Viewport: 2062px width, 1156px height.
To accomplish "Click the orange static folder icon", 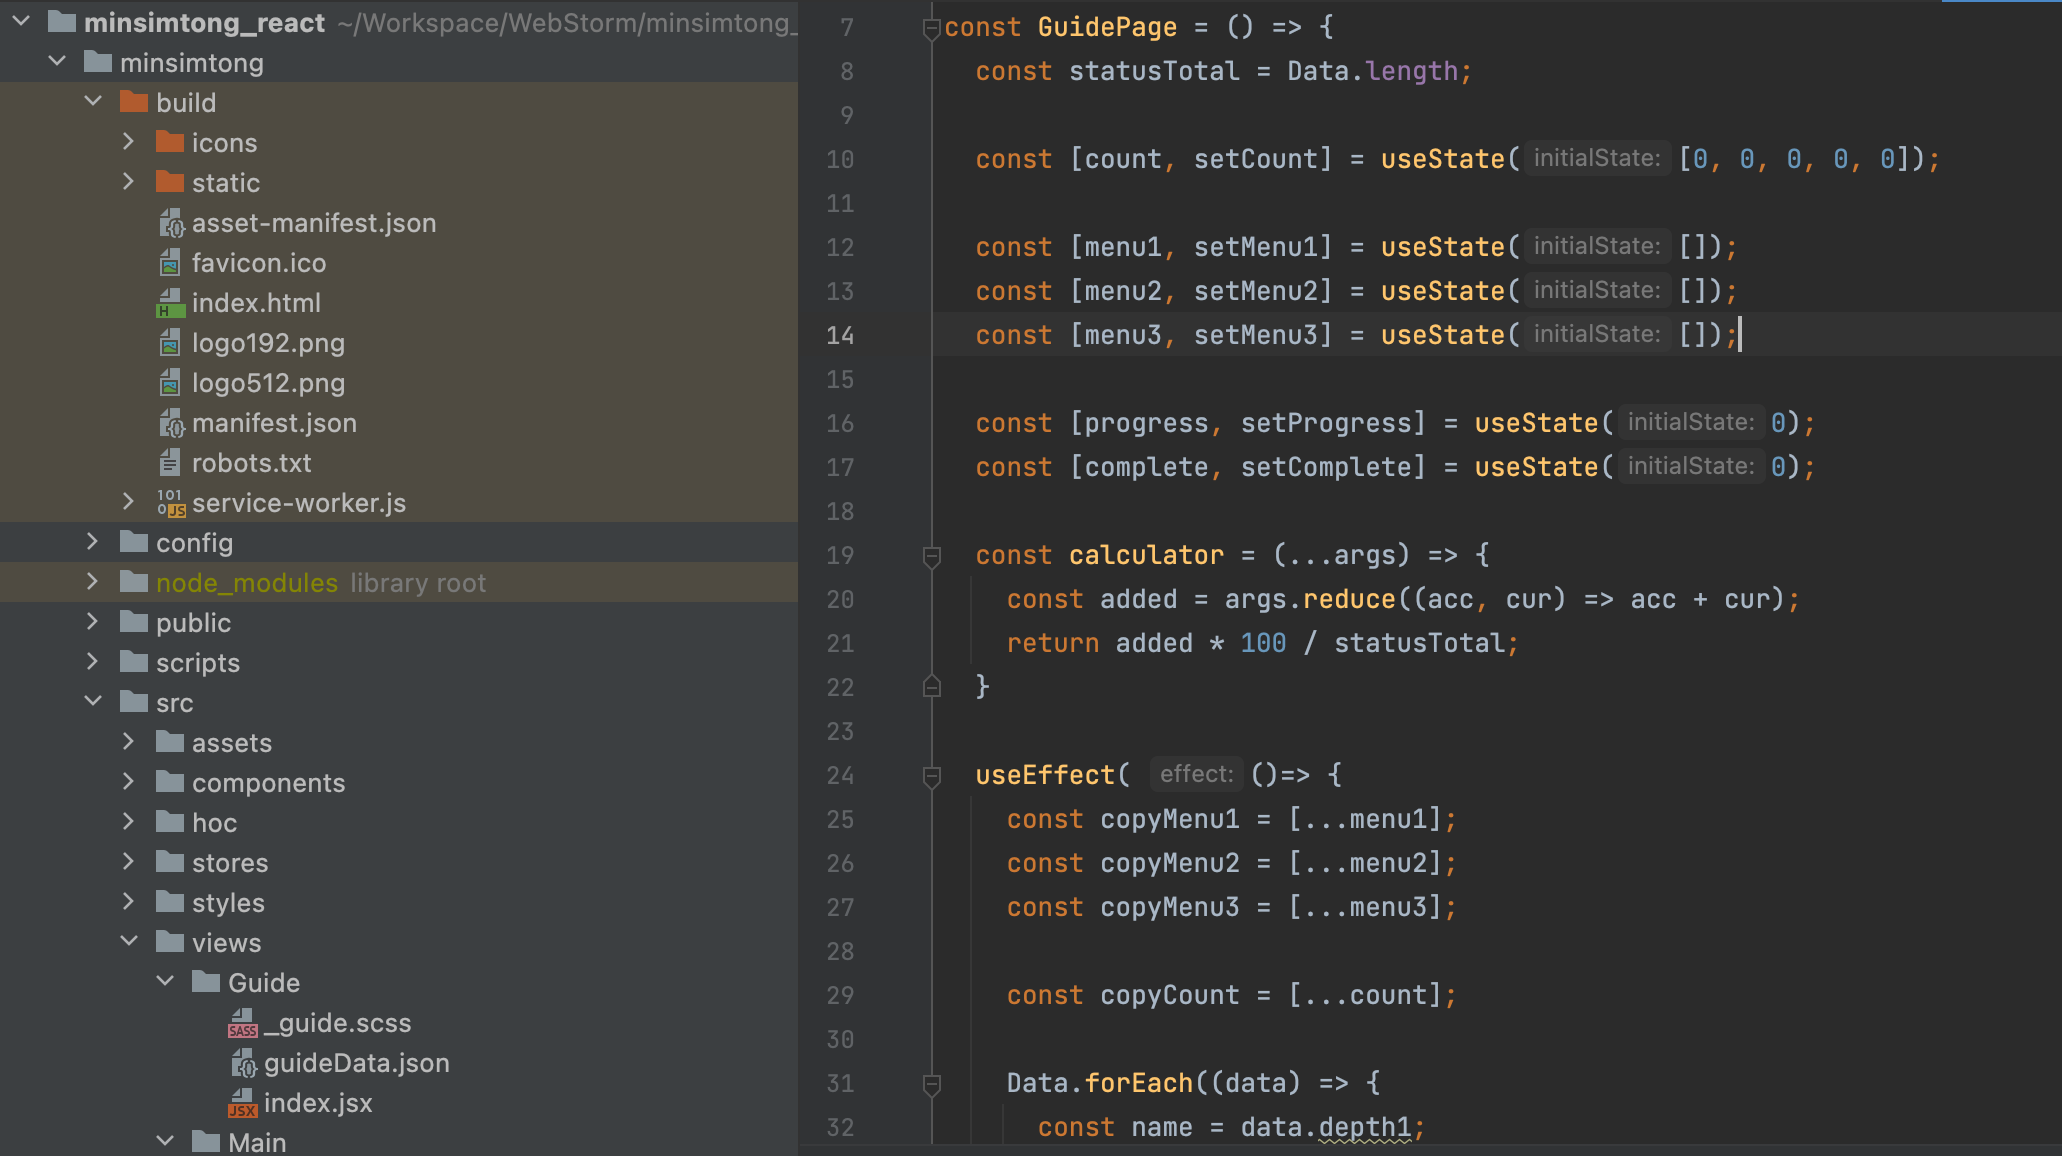I will [170, 182].
